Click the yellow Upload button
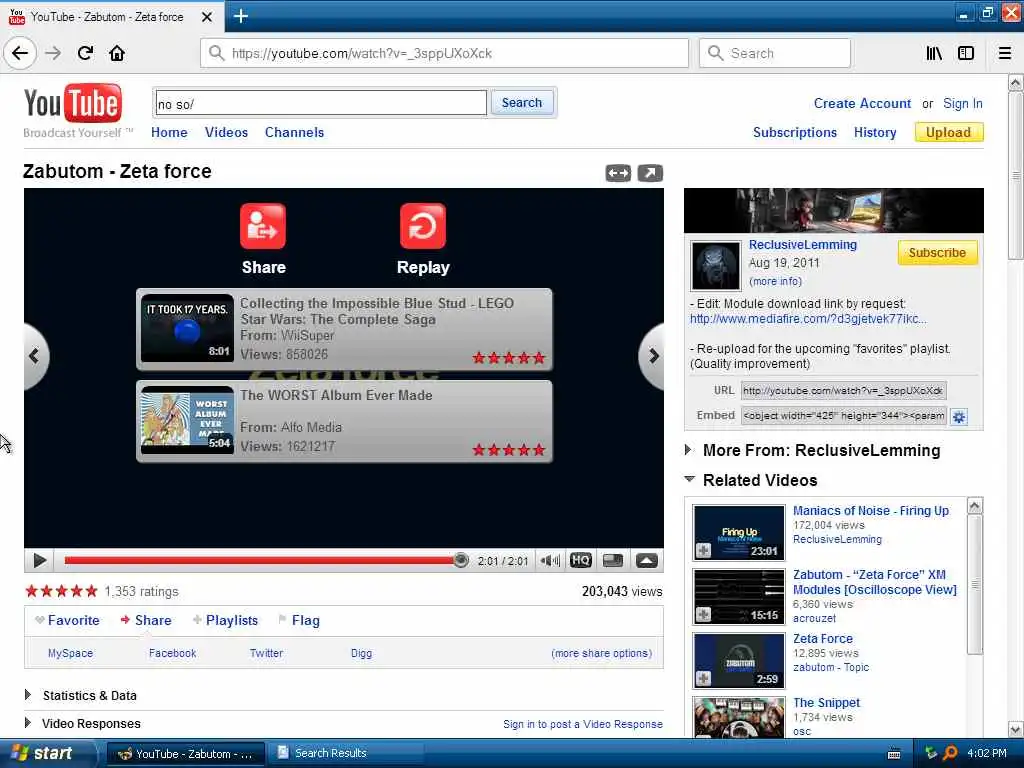The image size is (1024, 768). pyautogui.click(x=948, y=133)
